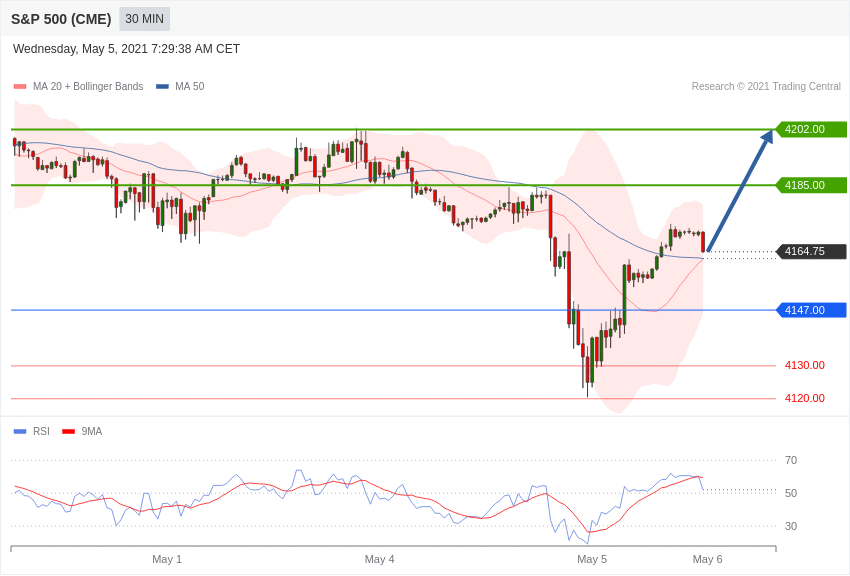850x576 pixels.
Task: Click the 4130.00 red support label
Action: click(x=805, y=365)
